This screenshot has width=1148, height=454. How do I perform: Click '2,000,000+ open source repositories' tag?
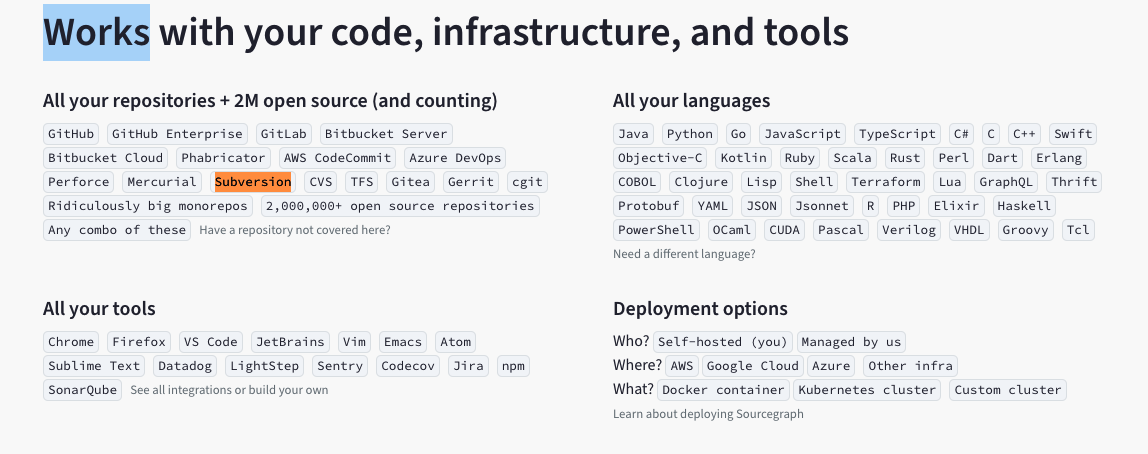tap(400, 206)
